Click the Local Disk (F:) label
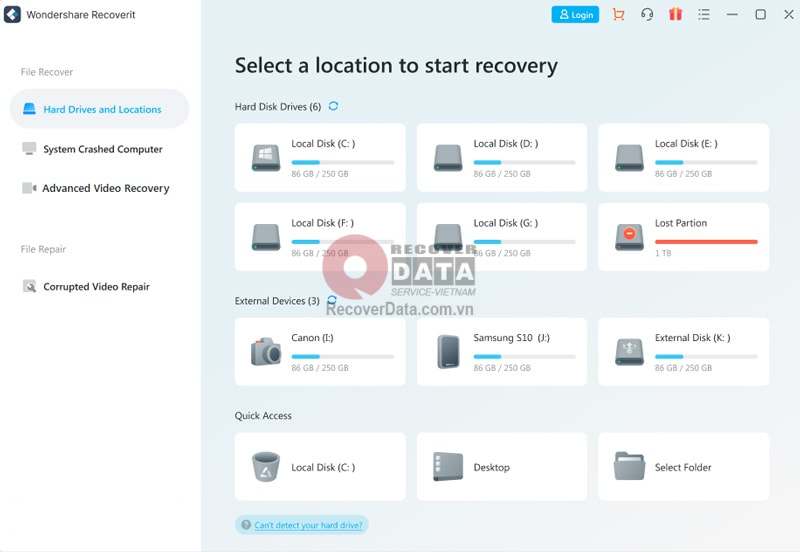This screenshot has height=552, width=800. coord(322,223)
